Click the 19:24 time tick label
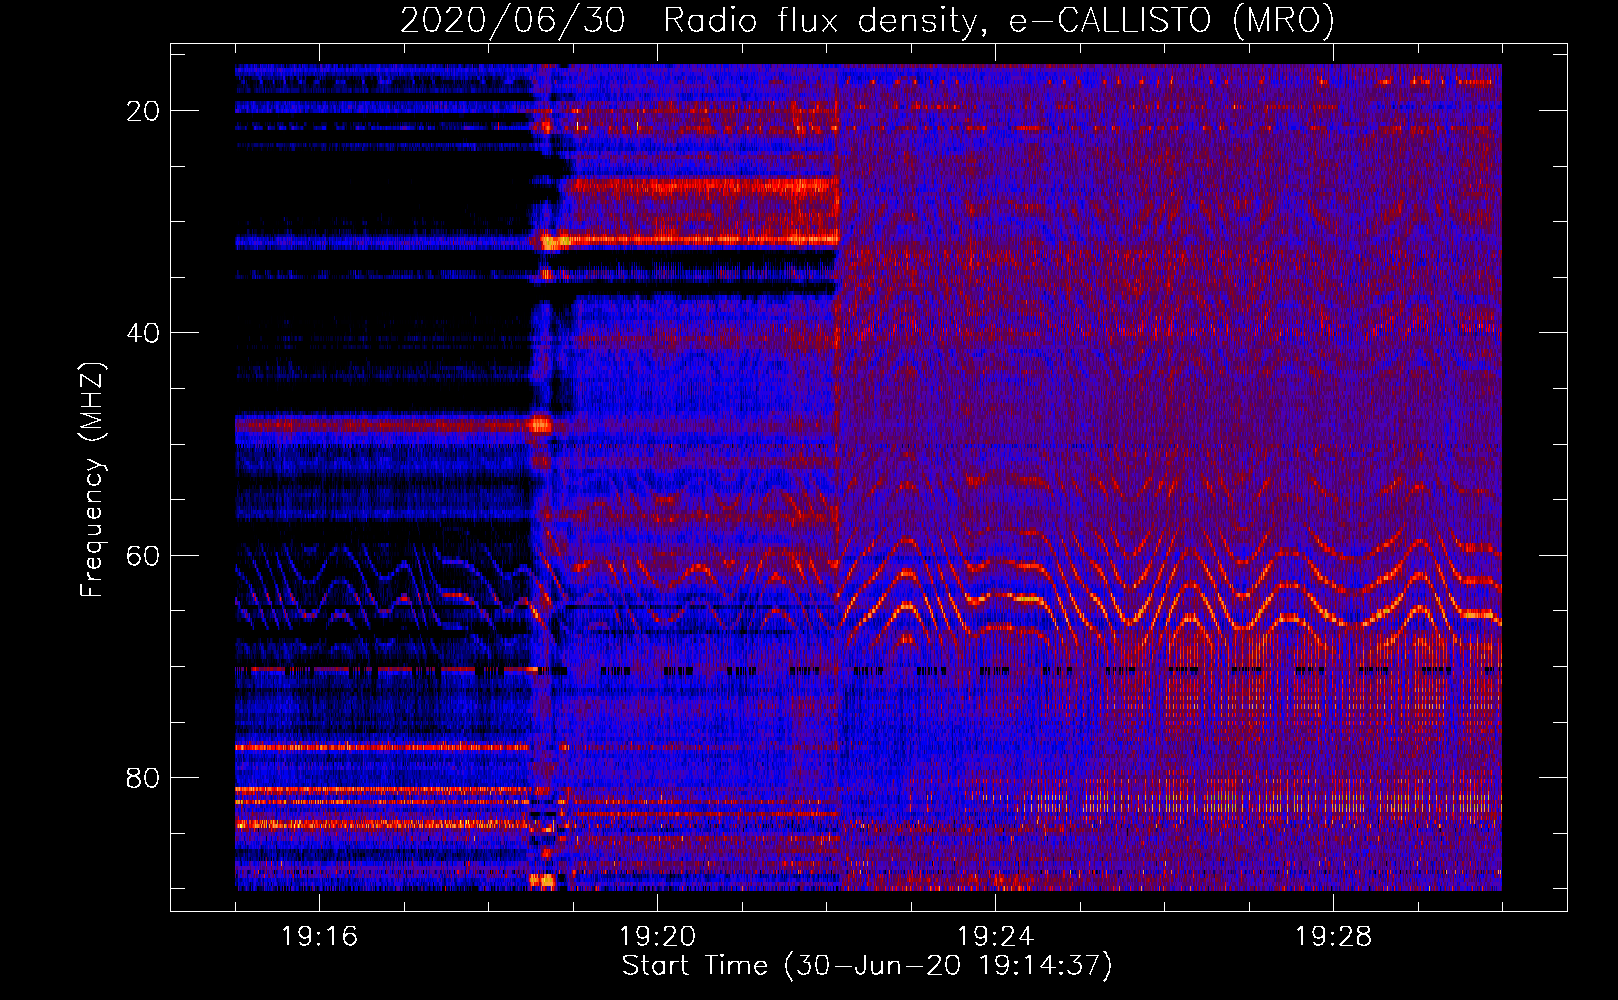This screenshot has height=1000, width=1618. 995,937
